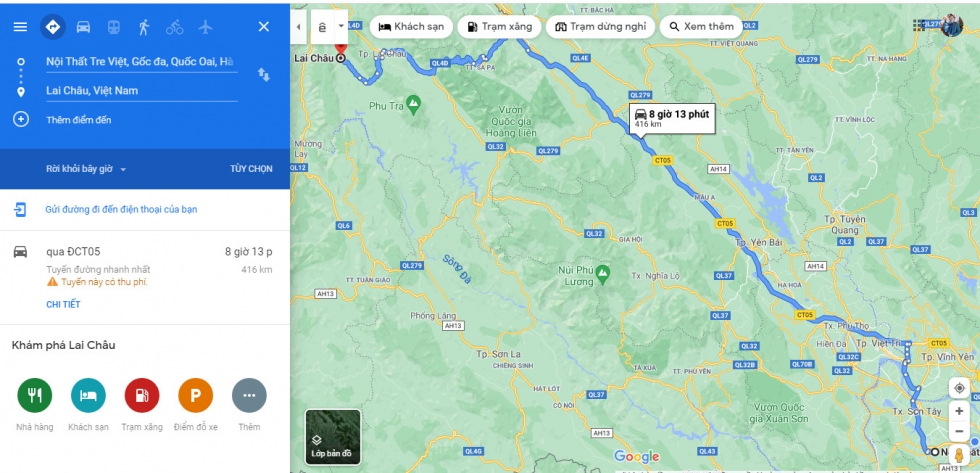Close the directions panel with X

coord(264,27)
